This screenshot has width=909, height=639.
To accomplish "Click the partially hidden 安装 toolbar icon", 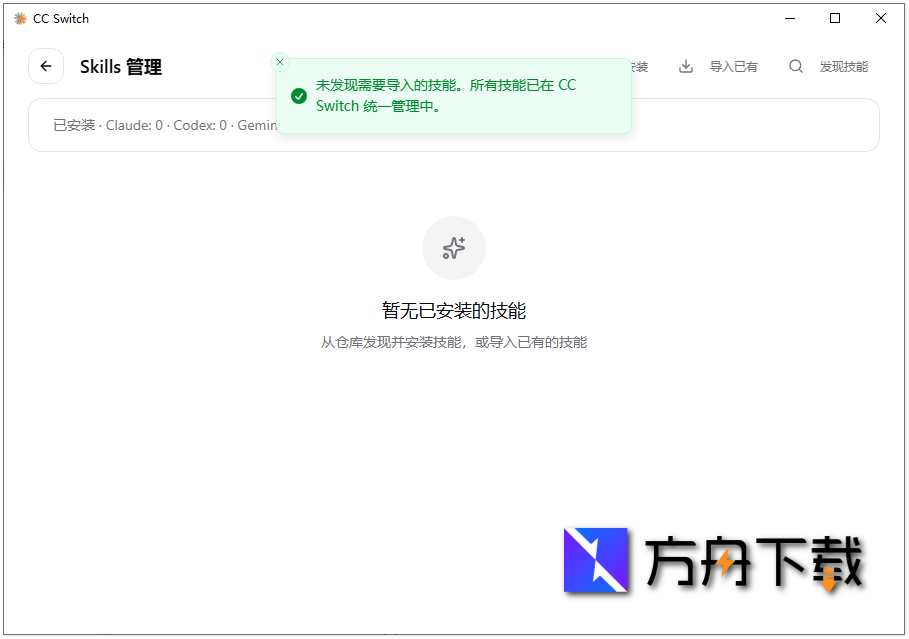I will [x=640, y=66].
